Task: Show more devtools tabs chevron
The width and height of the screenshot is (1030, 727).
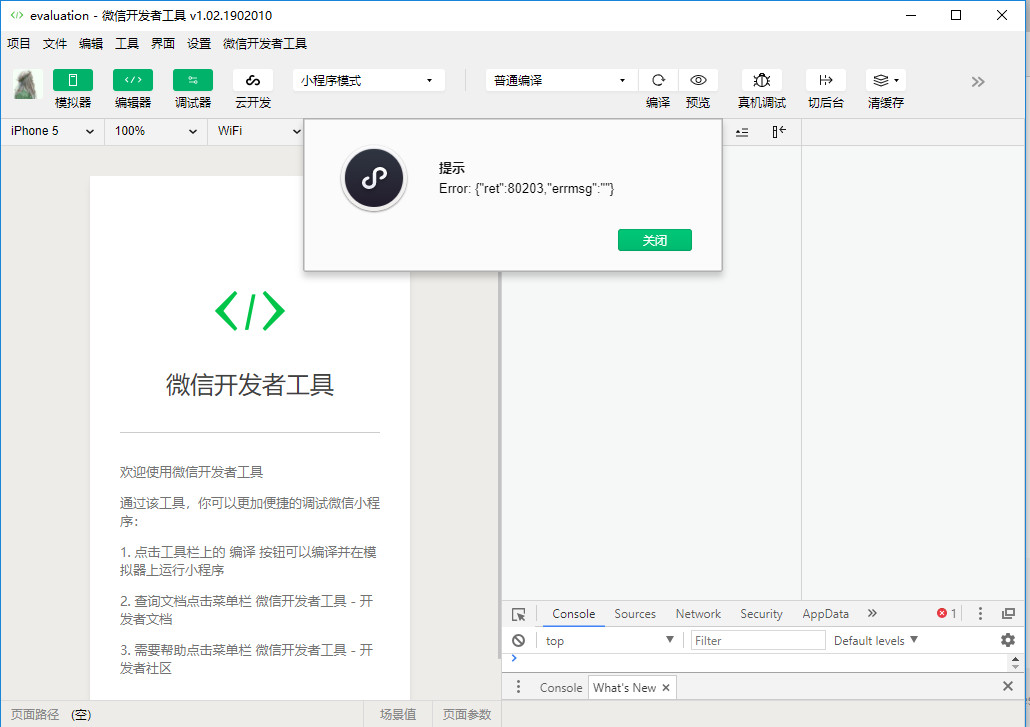Action: coord(872,613)
